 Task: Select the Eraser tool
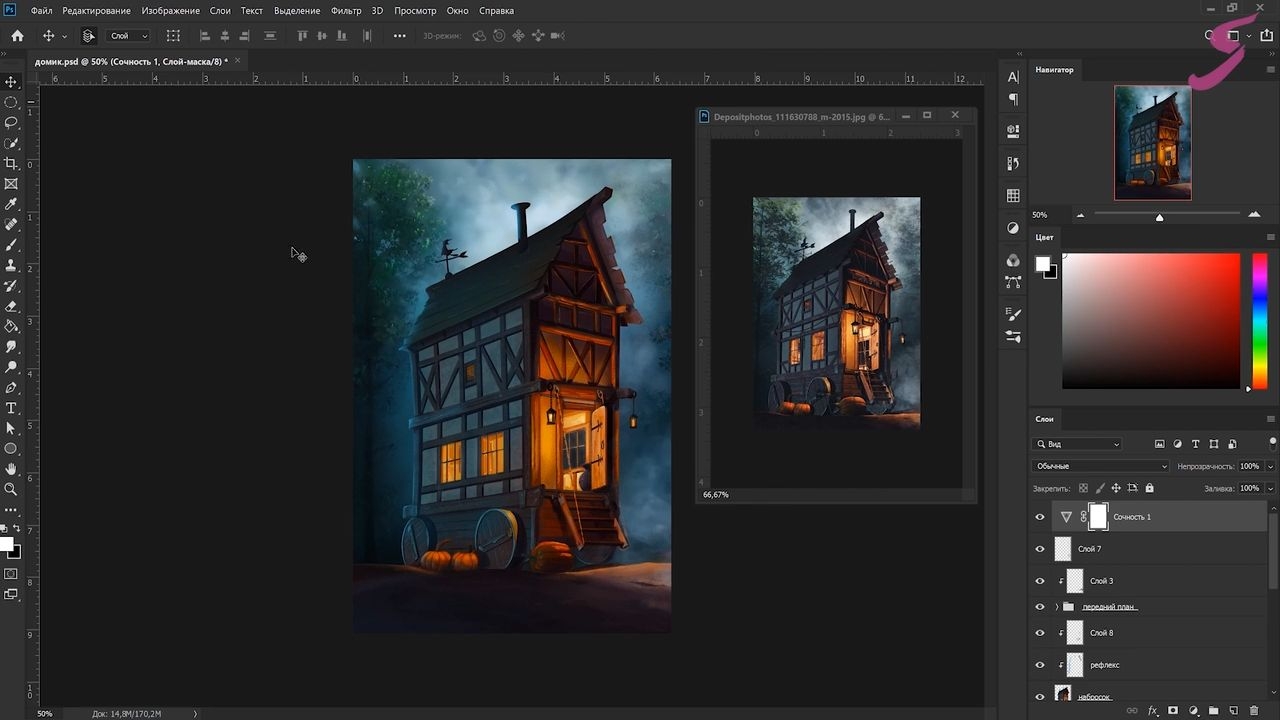pyautogui.click(x=11, y=306)
